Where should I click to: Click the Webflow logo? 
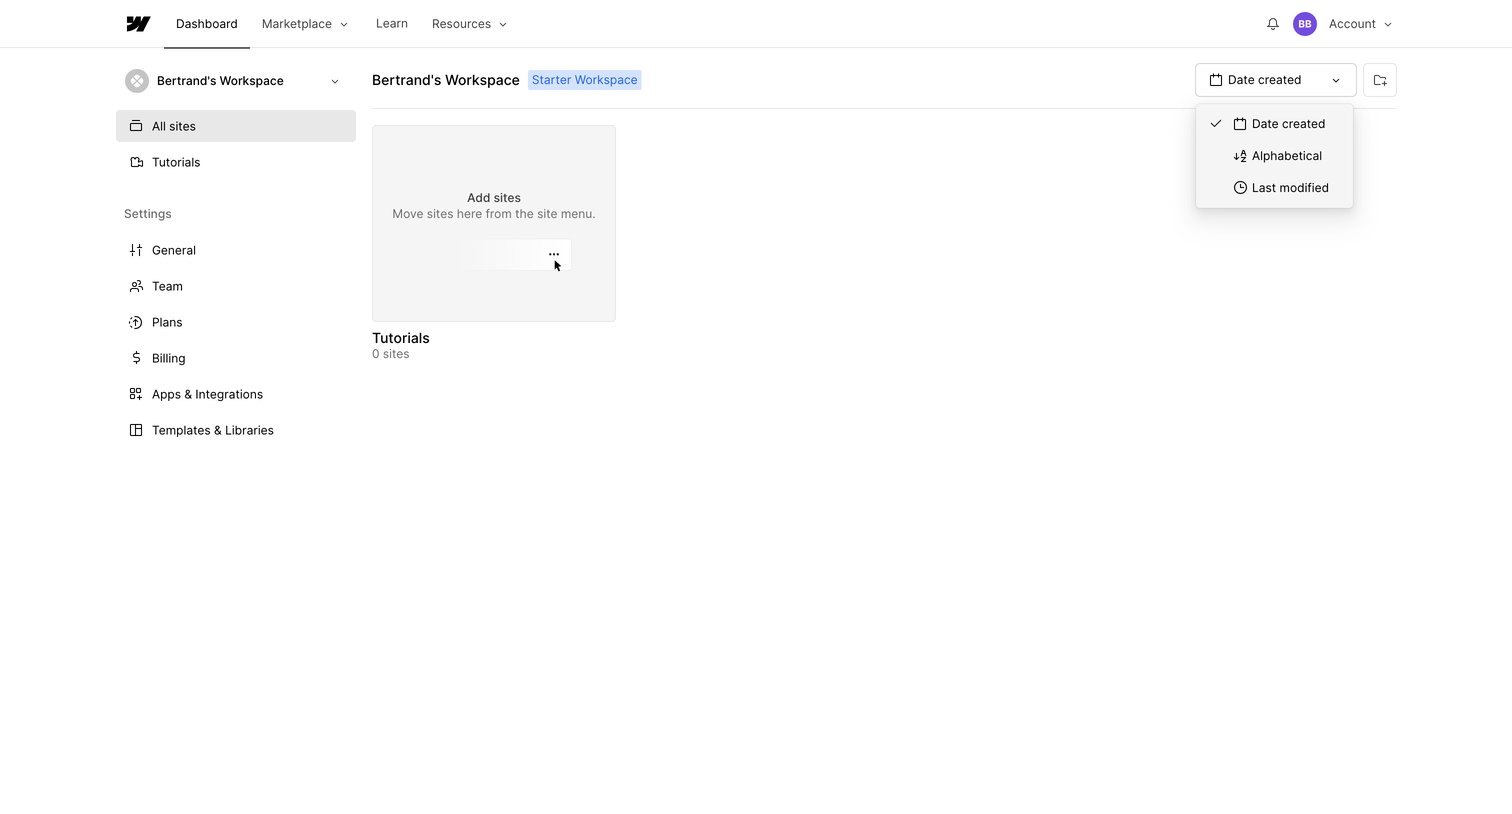click(138, 24)
